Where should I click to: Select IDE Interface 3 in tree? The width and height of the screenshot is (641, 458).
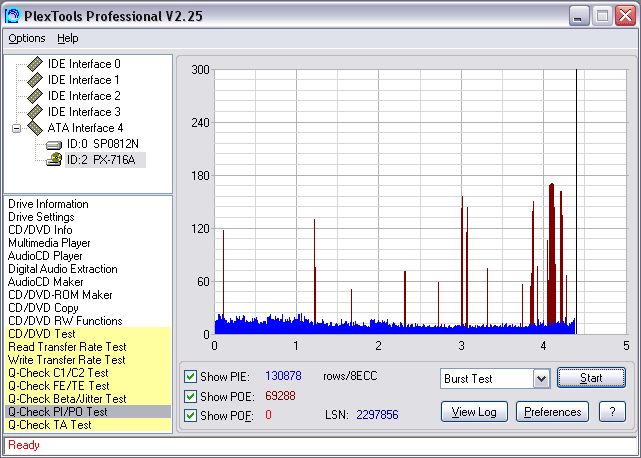coord(84,112)
